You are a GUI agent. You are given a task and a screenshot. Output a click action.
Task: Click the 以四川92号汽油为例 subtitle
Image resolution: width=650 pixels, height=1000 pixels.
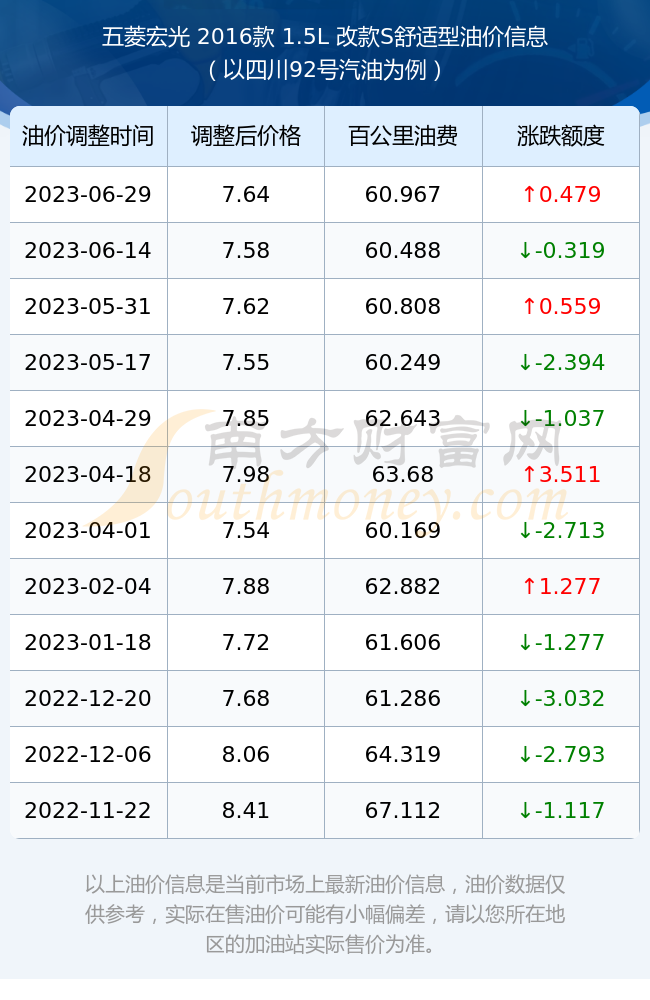(x=325, y=70)
